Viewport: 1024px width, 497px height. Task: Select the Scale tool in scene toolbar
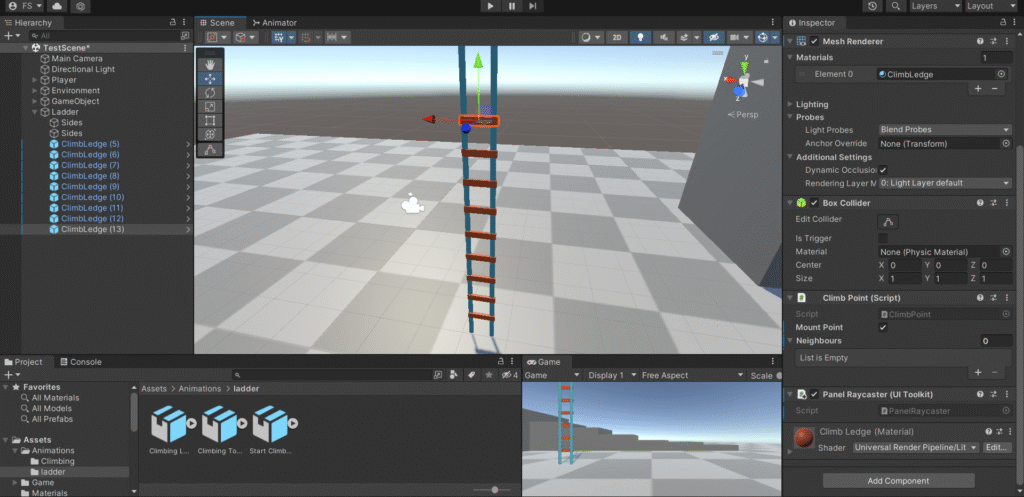click(210, 106)
